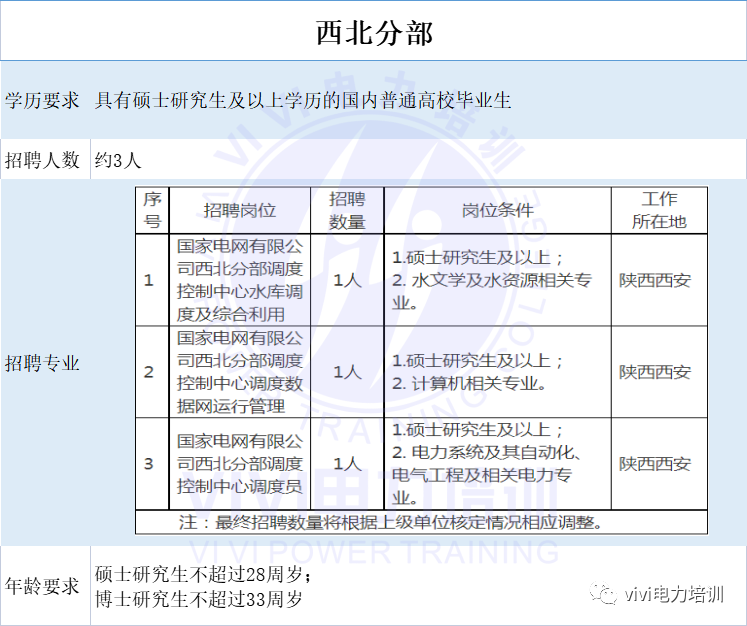Click the note 最终招聘数量将根据上级单位核定情况相应调整

click(391, 523)
